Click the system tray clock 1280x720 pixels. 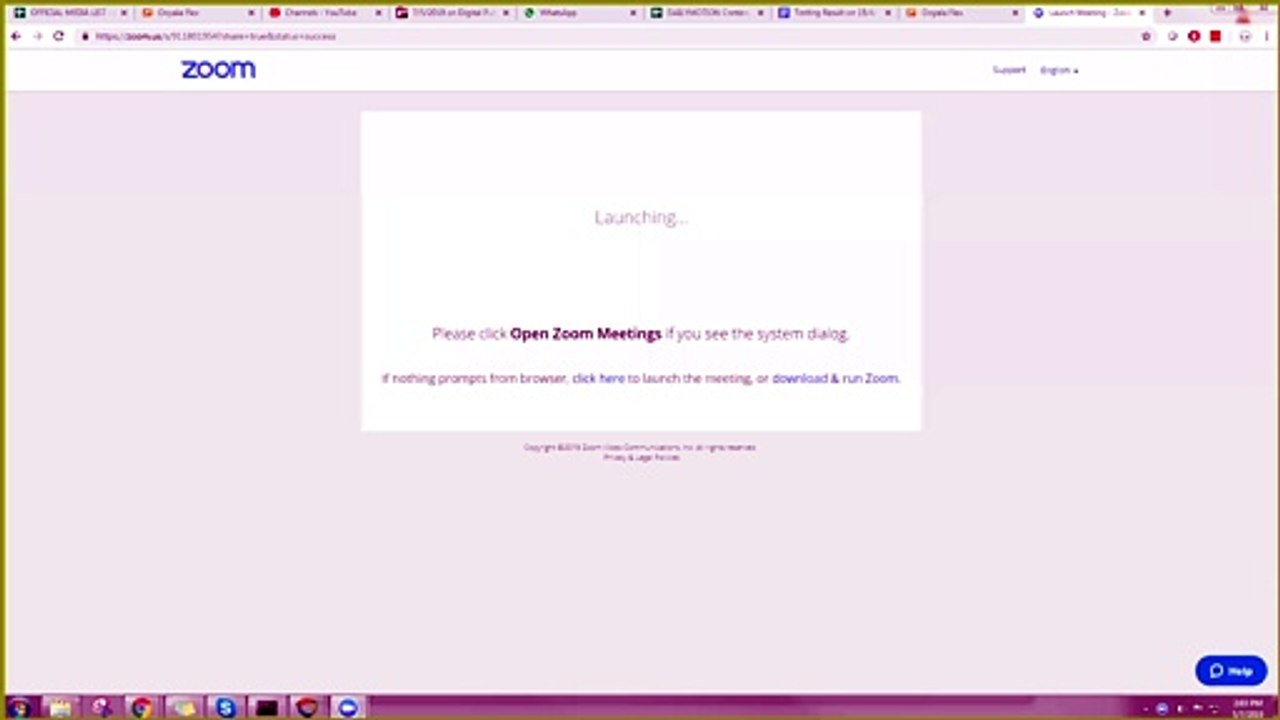[x=1247, y=708]
